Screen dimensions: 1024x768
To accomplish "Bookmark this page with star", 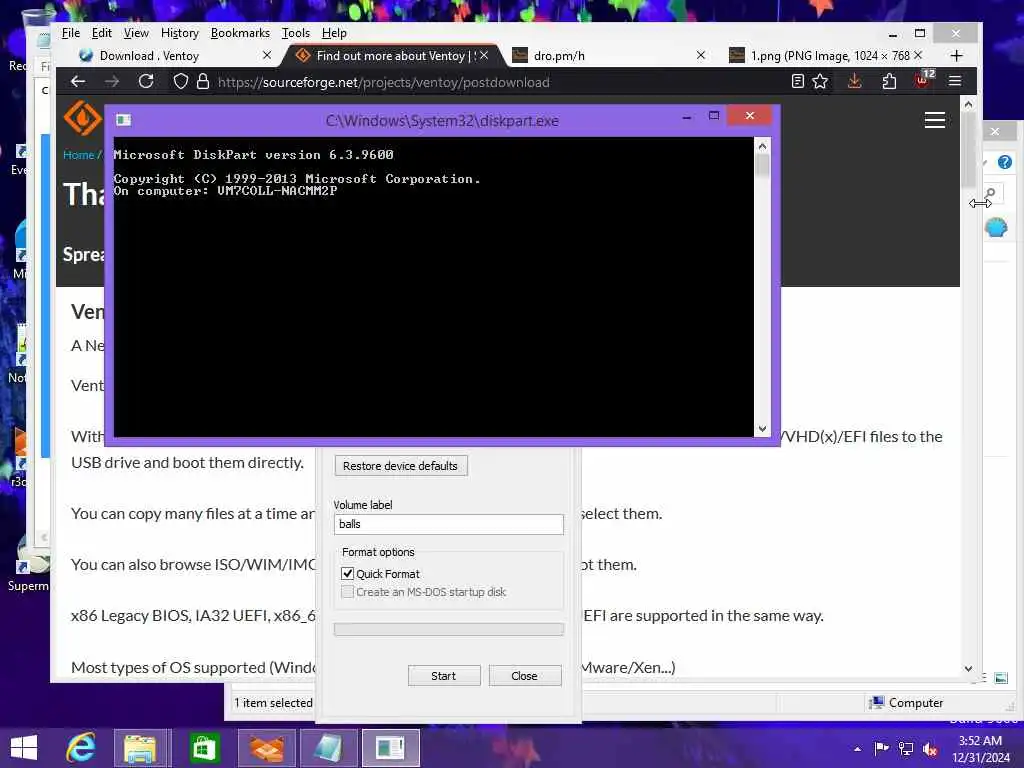I will pos(820,82).
